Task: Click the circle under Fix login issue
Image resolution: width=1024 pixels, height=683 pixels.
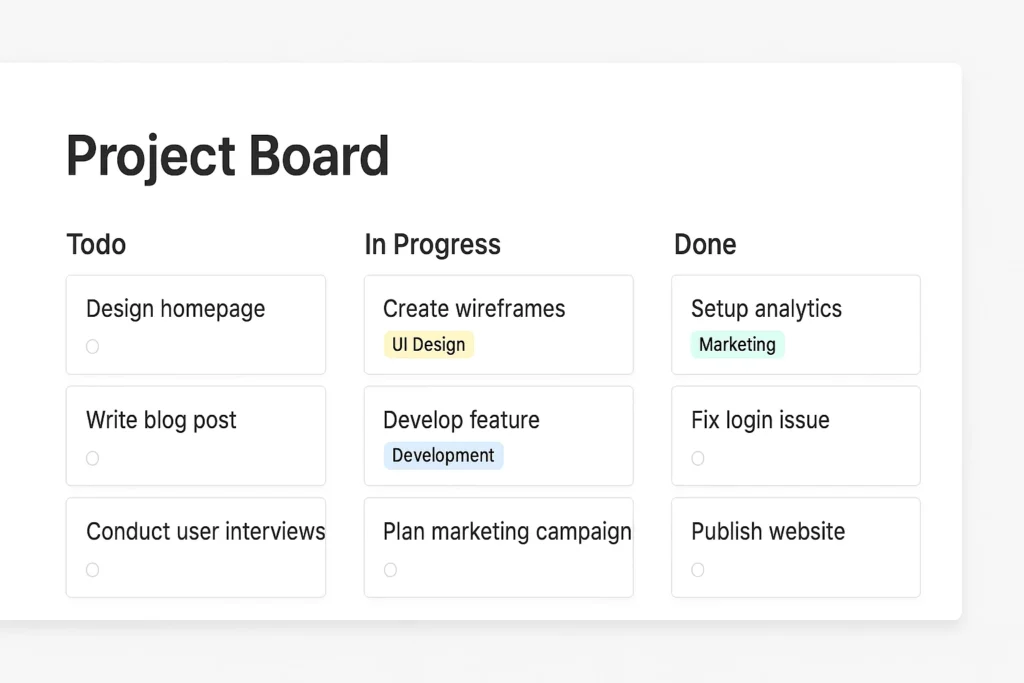Action: tap(698, 458)
